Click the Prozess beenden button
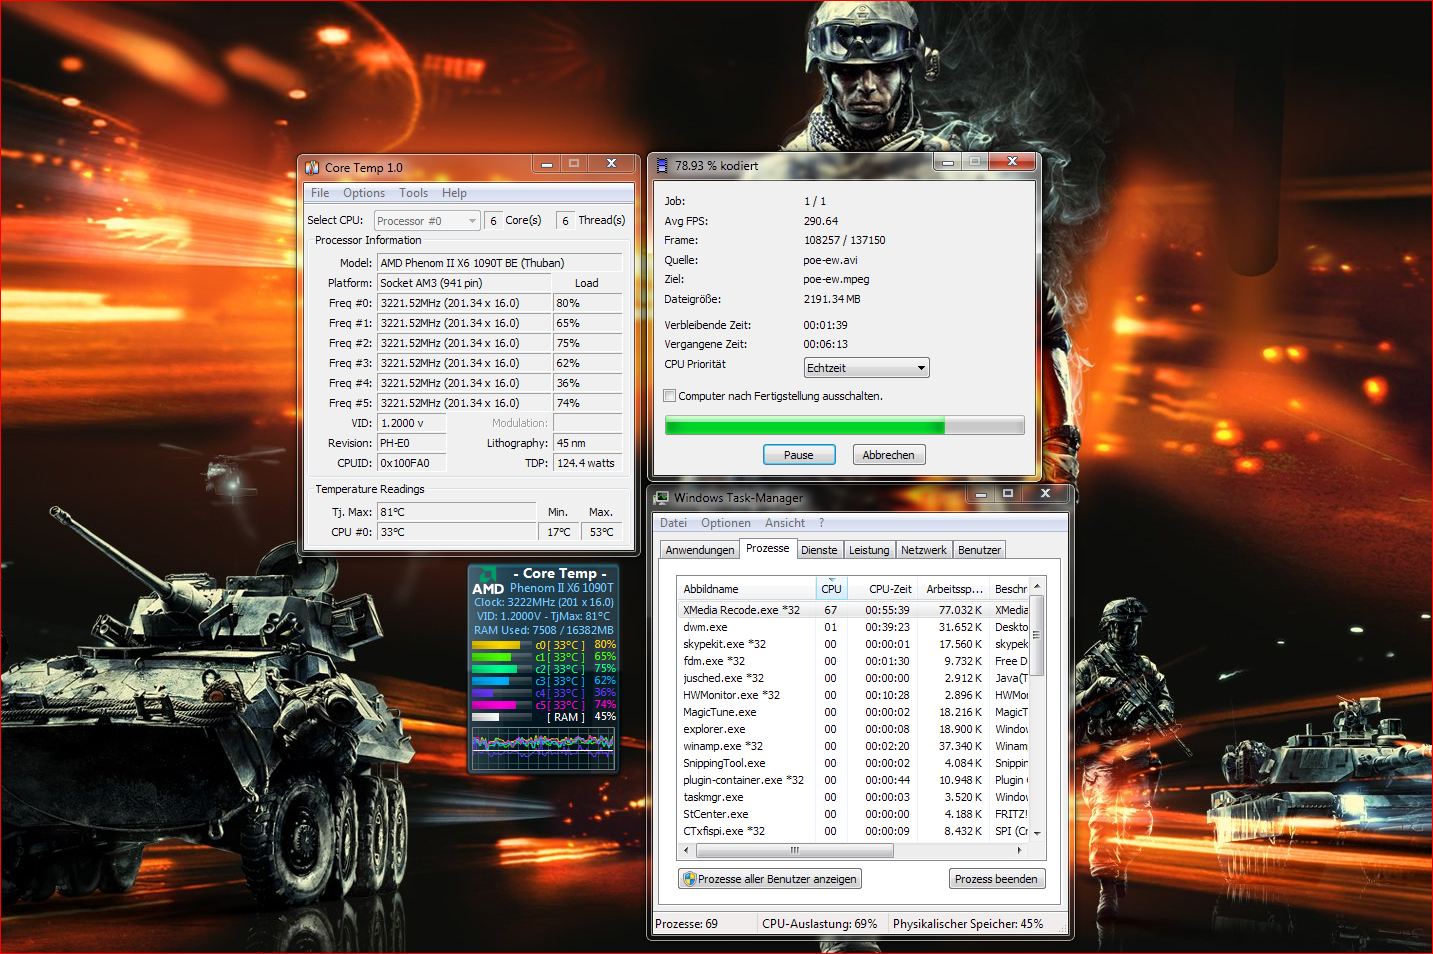Screen dimensions: 1433x954 (996, 879)
